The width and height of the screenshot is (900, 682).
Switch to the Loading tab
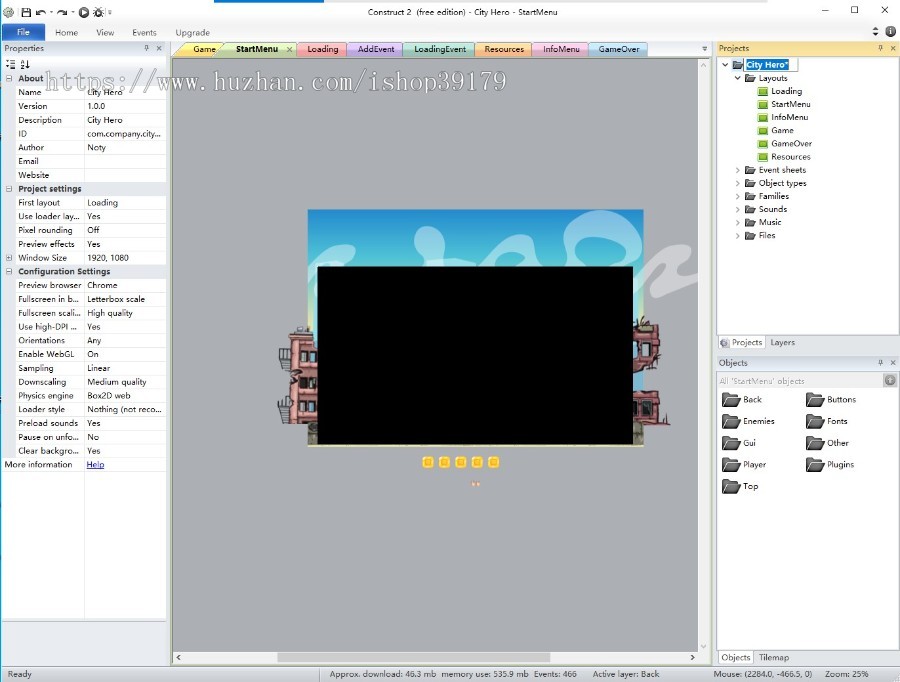(x=323, y=49)
